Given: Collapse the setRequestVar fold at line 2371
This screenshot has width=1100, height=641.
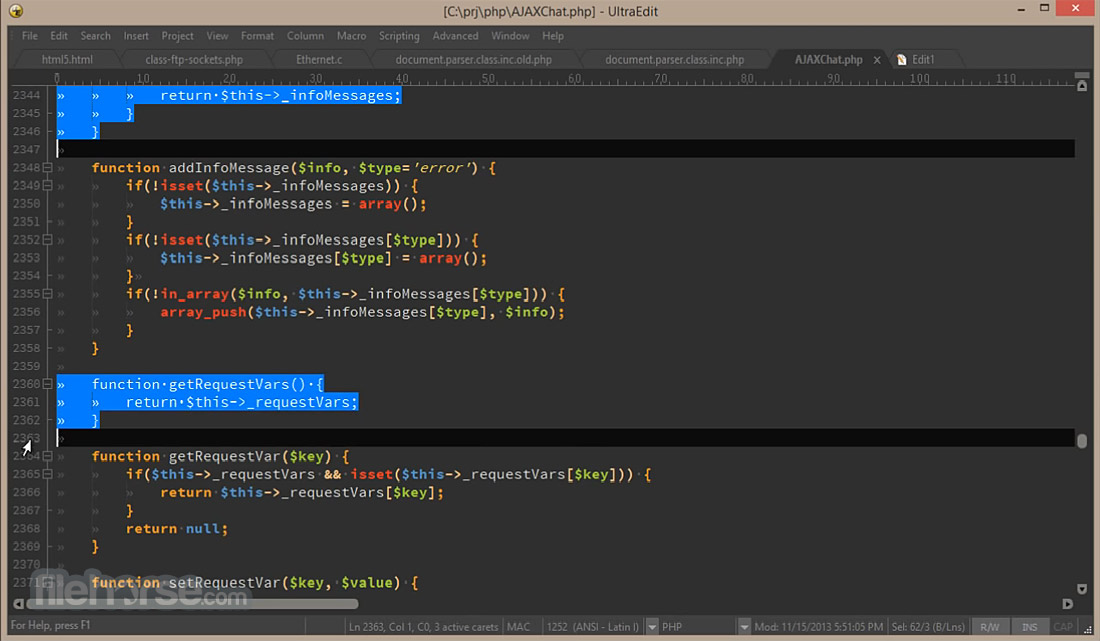Looking at the screenshot, I should [48, 583].
